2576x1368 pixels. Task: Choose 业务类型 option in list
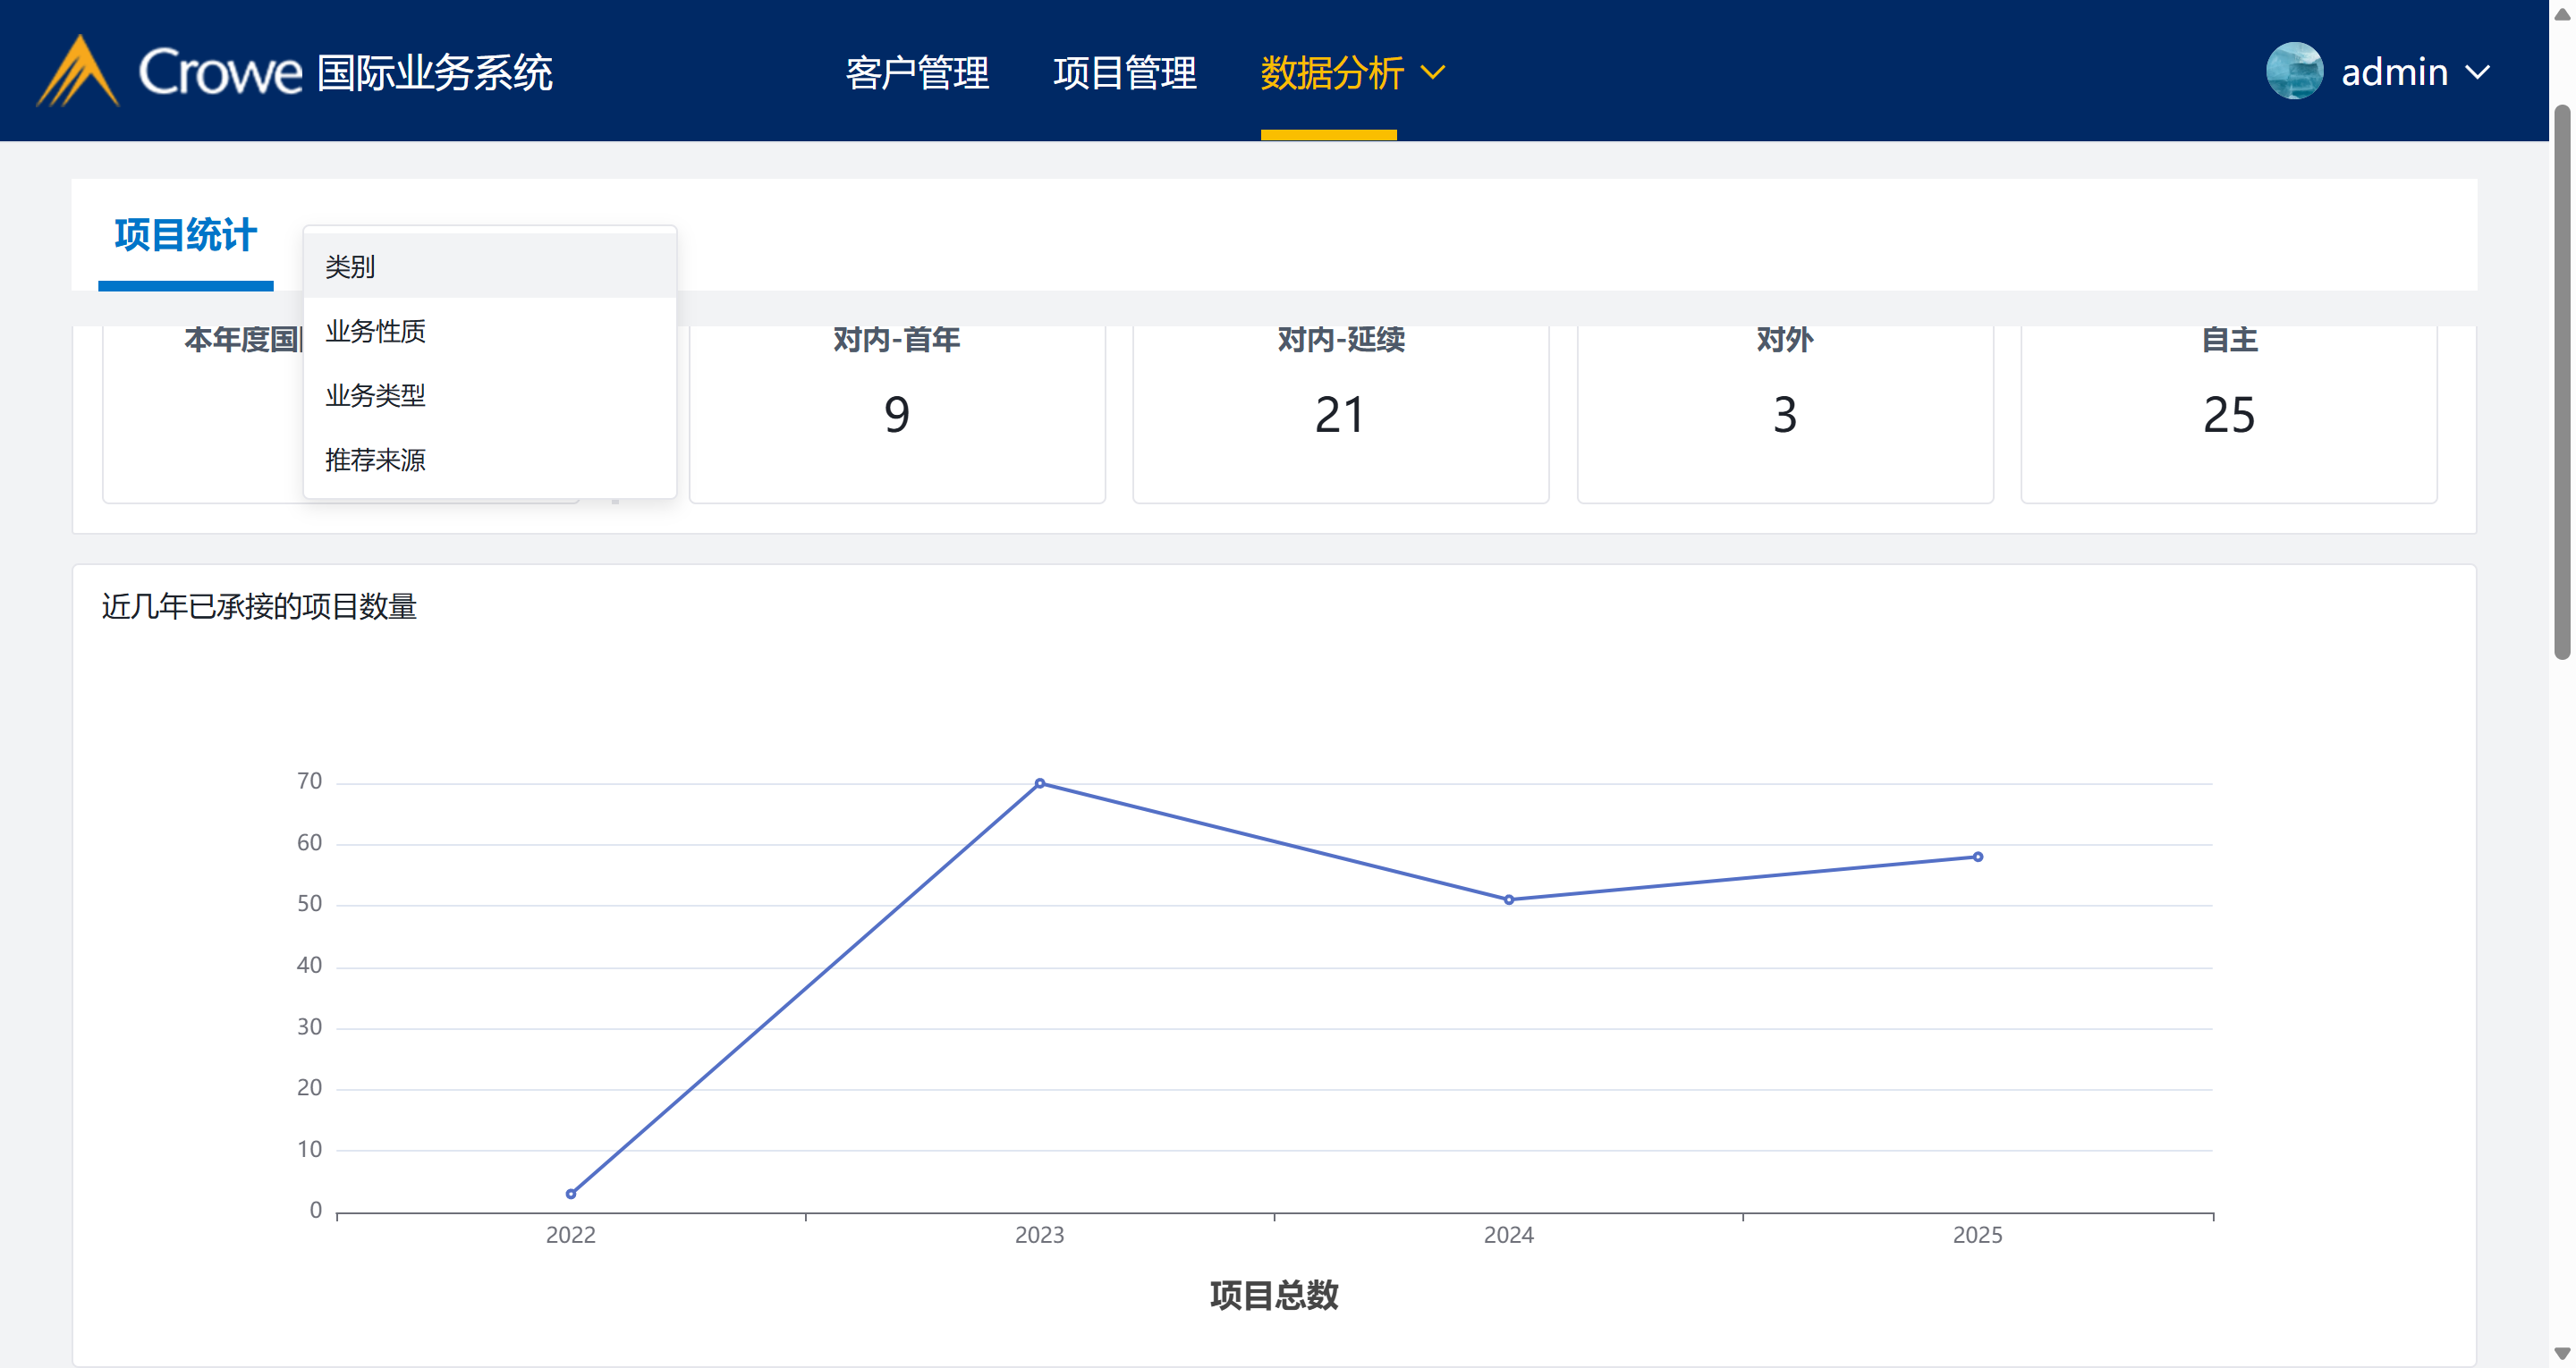(x=489, y=396)
